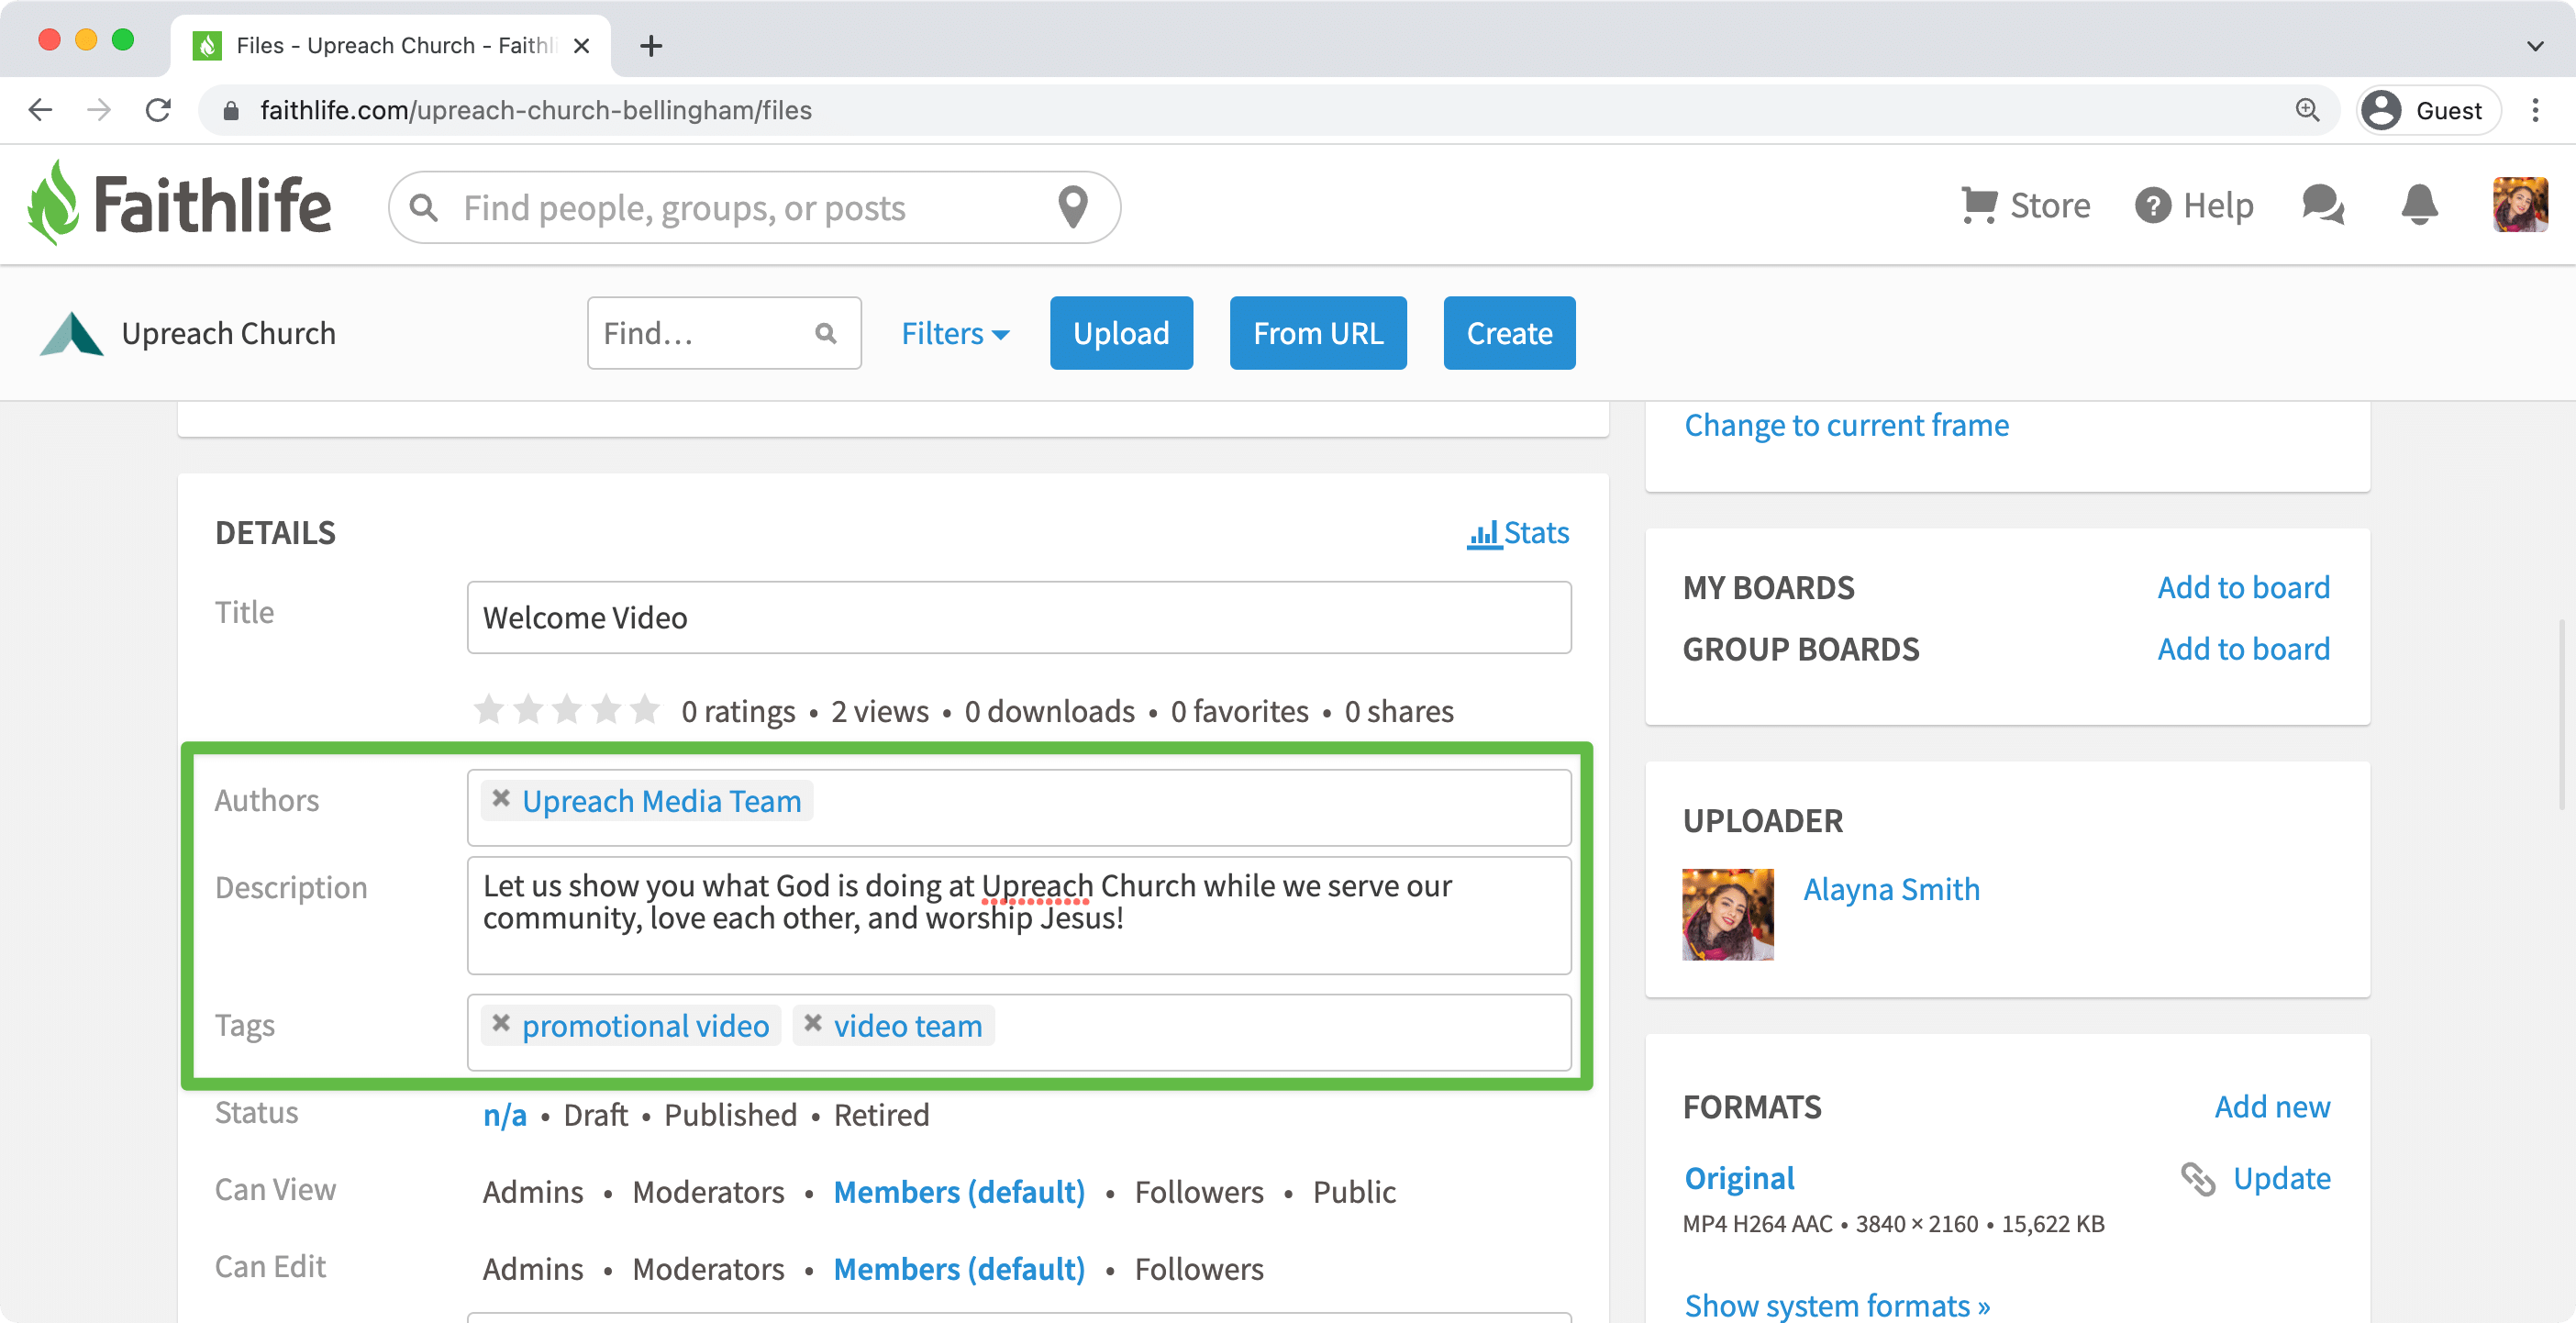Image resolution: width=2576 pixels, height=1323 pixels.
Task: Show system formats
Action: click(1837, 1305)
